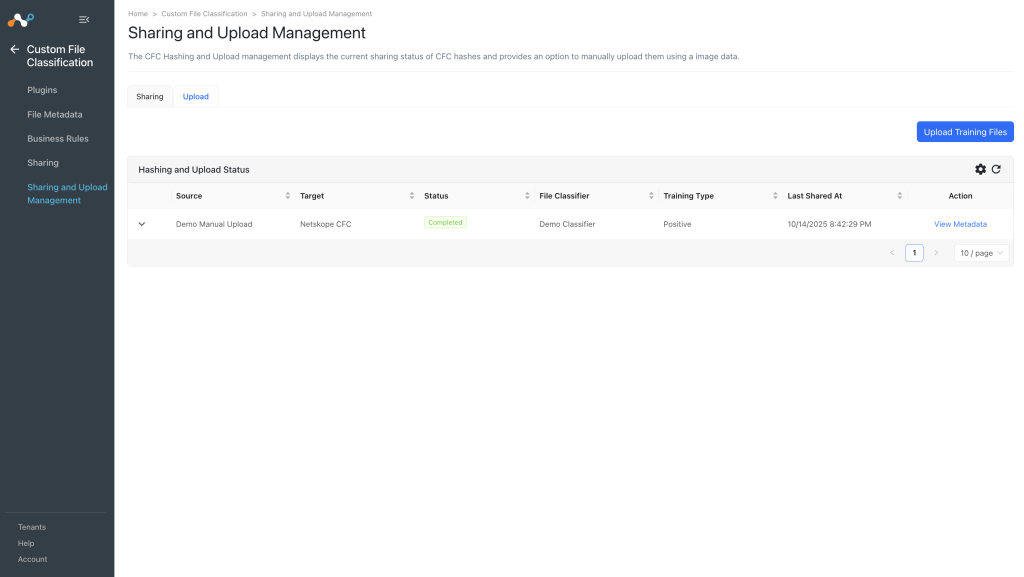The image size is (1024, 577).
Task: Click the Completed status badge
Action: click(445, 223)
